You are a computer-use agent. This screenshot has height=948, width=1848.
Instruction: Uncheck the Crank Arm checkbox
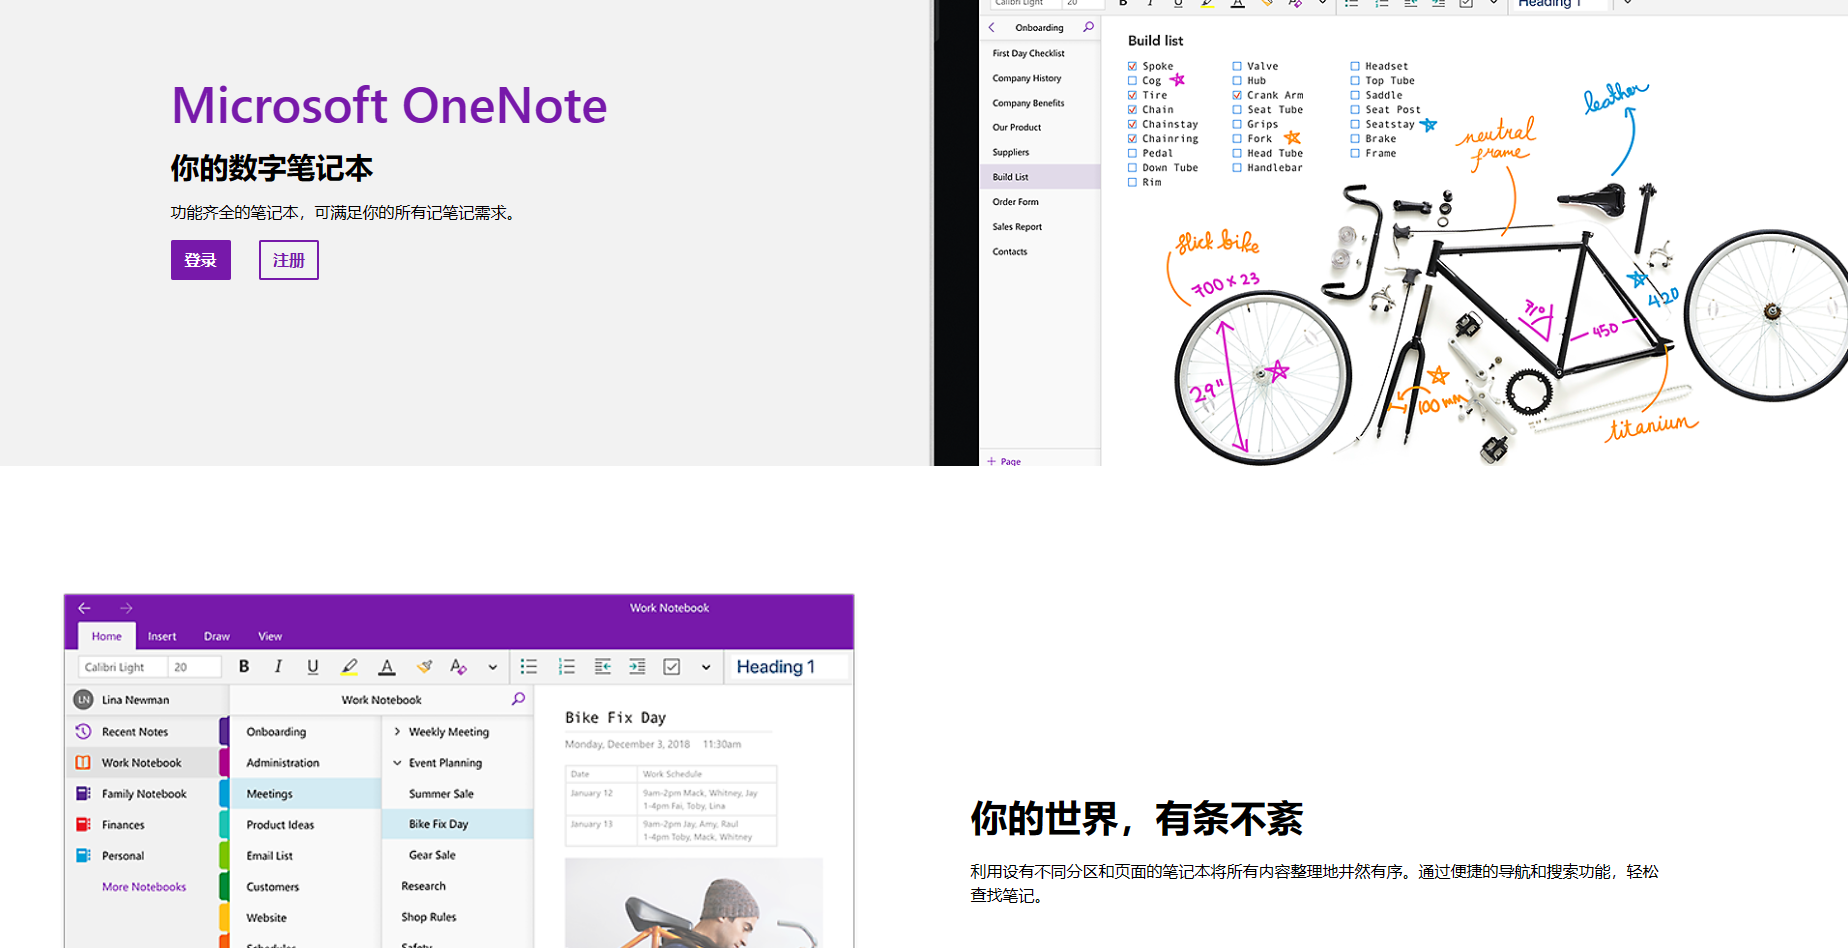tap(1237, 95)
